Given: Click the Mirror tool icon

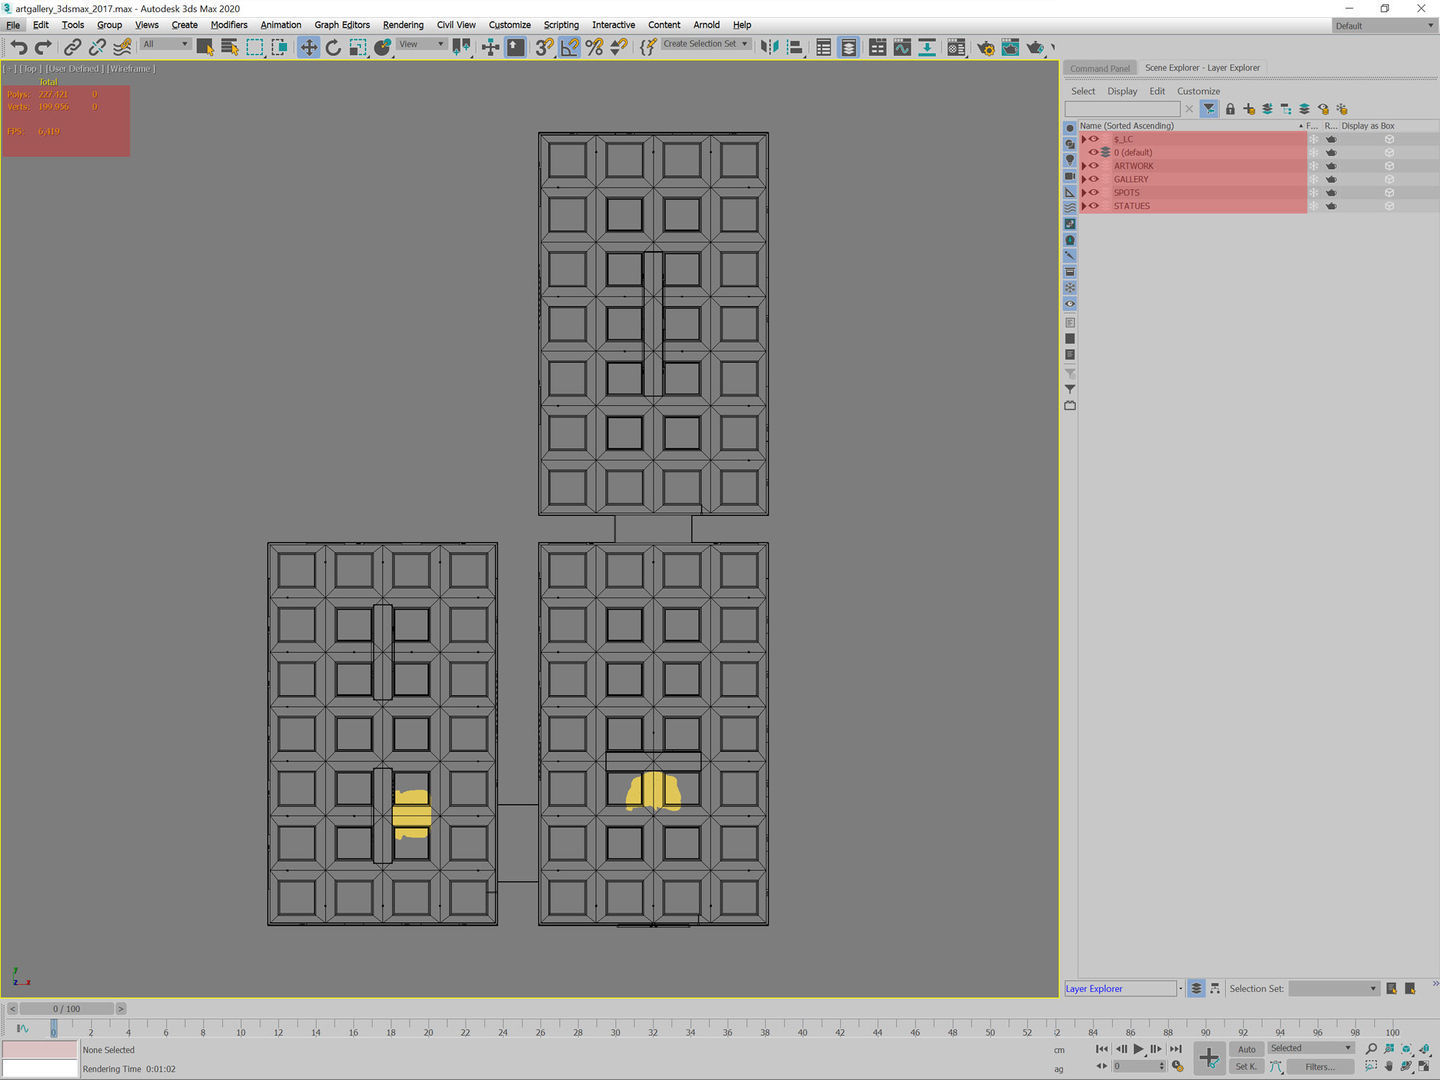Looking at the screenshot, I should [769, 47].
